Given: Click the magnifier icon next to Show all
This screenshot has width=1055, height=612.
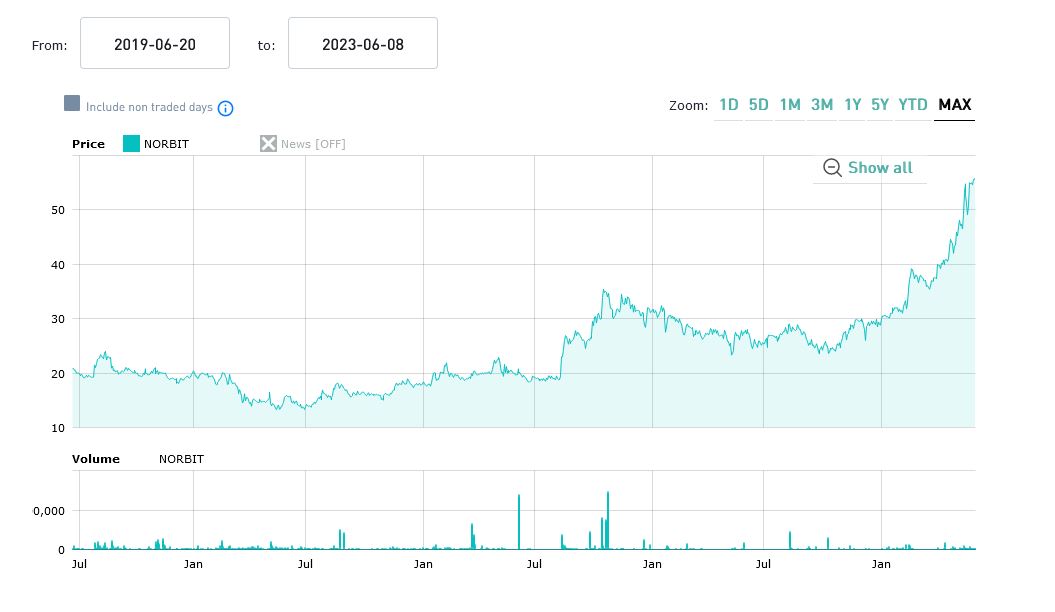Looking at the screenshot, I should coord(832,168).
